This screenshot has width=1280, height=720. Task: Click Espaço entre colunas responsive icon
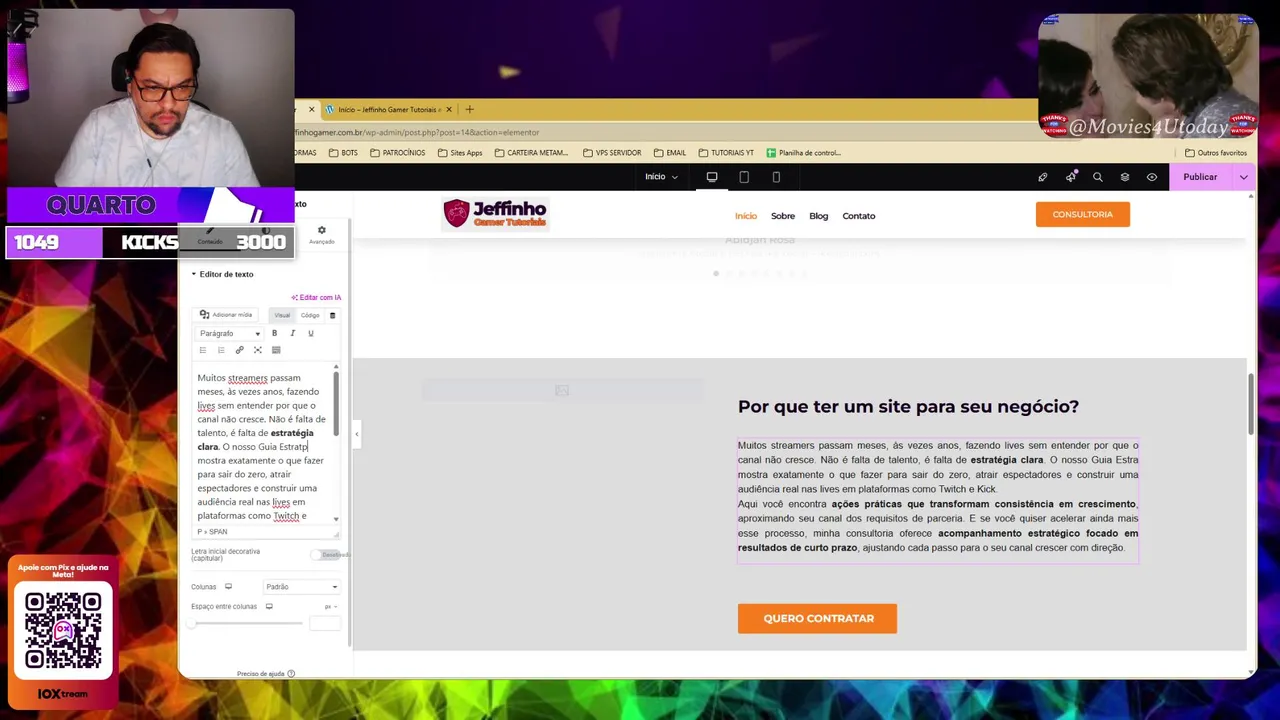coord(269,606)
